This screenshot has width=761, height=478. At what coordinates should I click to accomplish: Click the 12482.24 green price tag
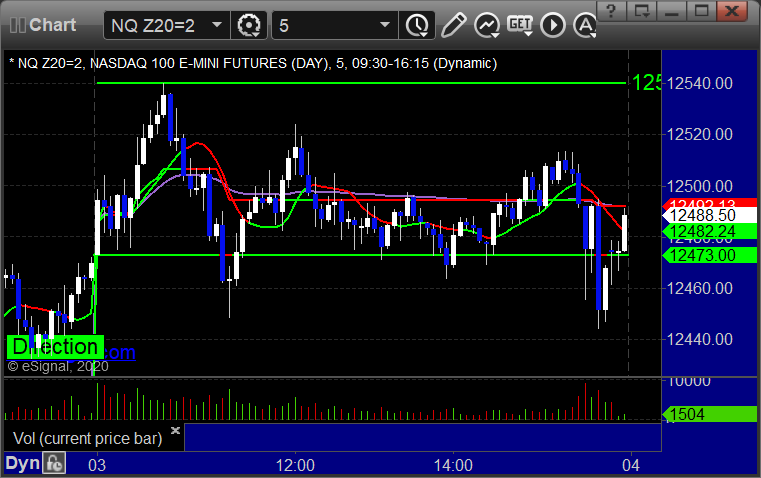pyautogui.click(x=710, y=231)
